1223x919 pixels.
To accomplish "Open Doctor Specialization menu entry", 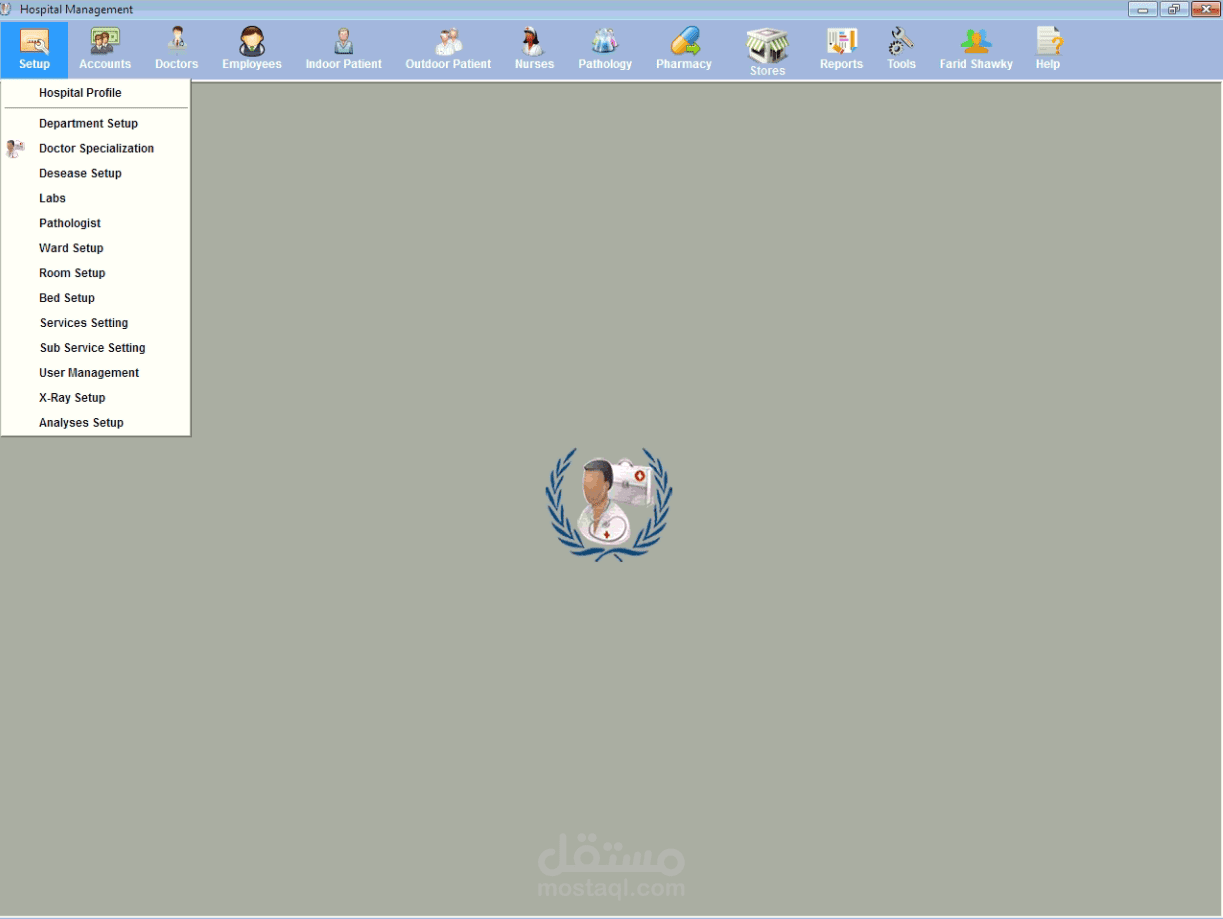I will coord(95,149).
